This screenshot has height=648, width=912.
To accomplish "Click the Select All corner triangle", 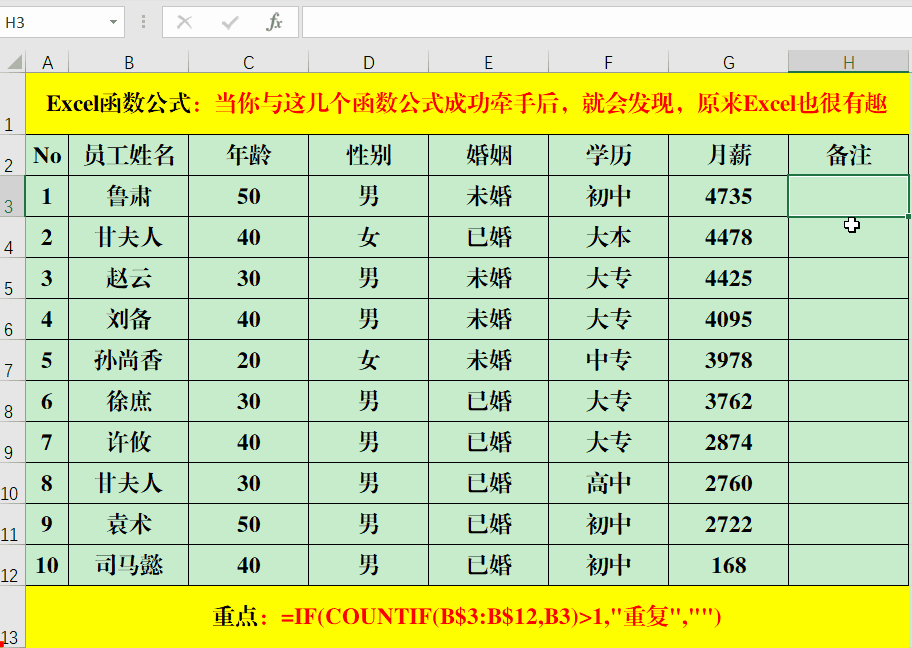I will (x=13, y=61).
